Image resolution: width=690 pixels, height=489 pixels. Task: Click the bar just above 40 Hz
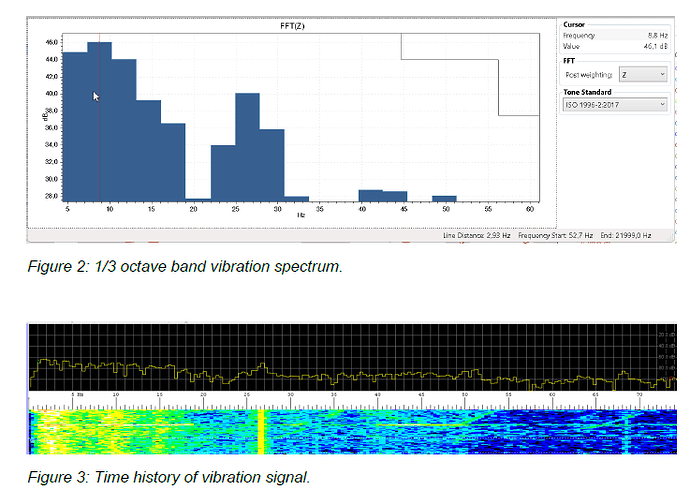pos(370,195)
